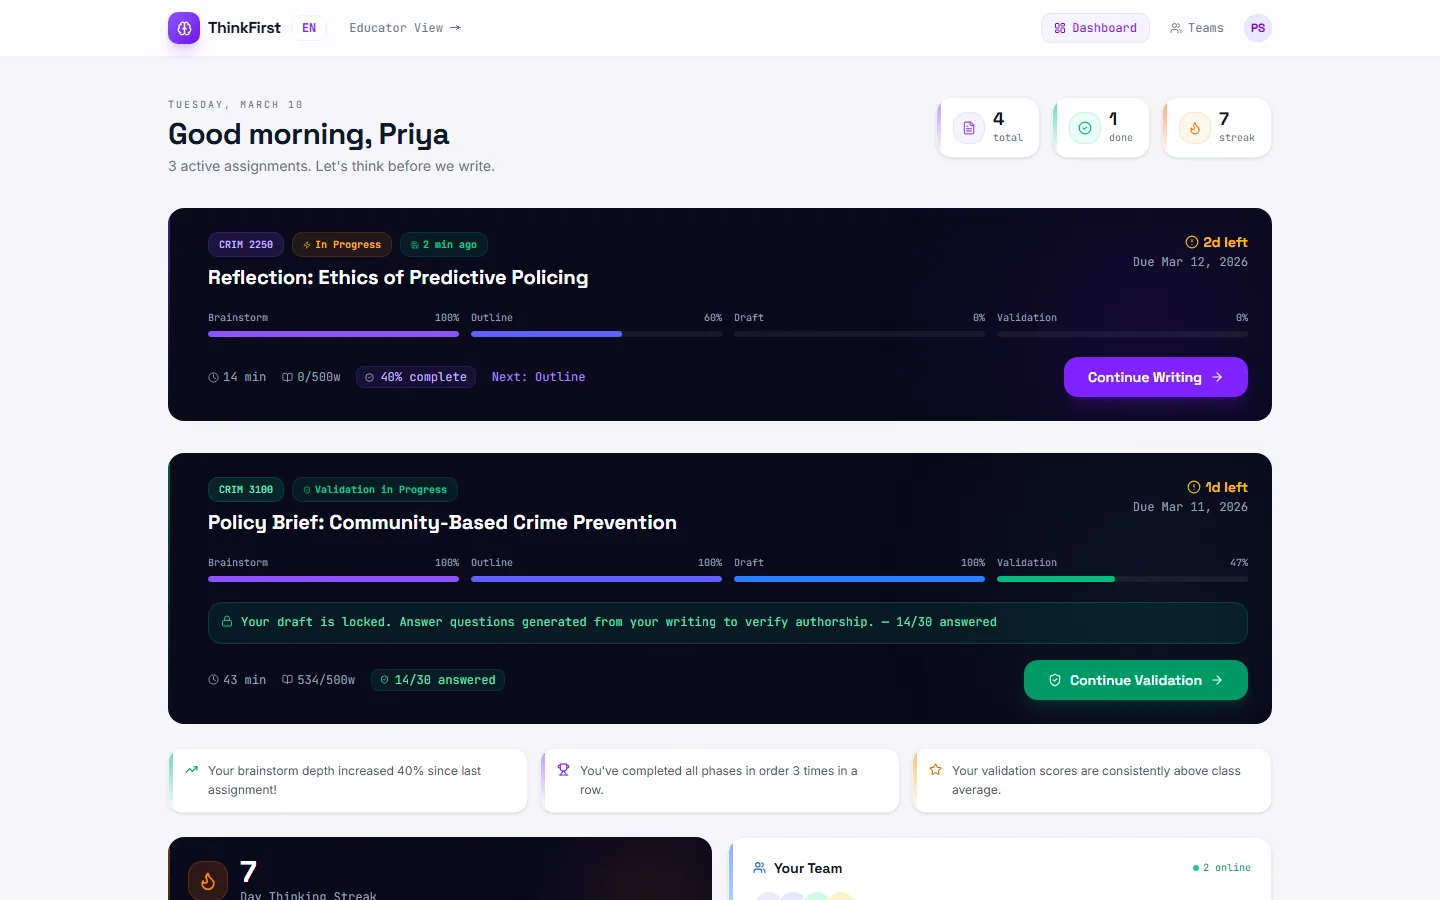Click the Outline 60% progress bar
Image resolution: width=1440 pixels, height=900 pixels.
click(x=596, y=334)
